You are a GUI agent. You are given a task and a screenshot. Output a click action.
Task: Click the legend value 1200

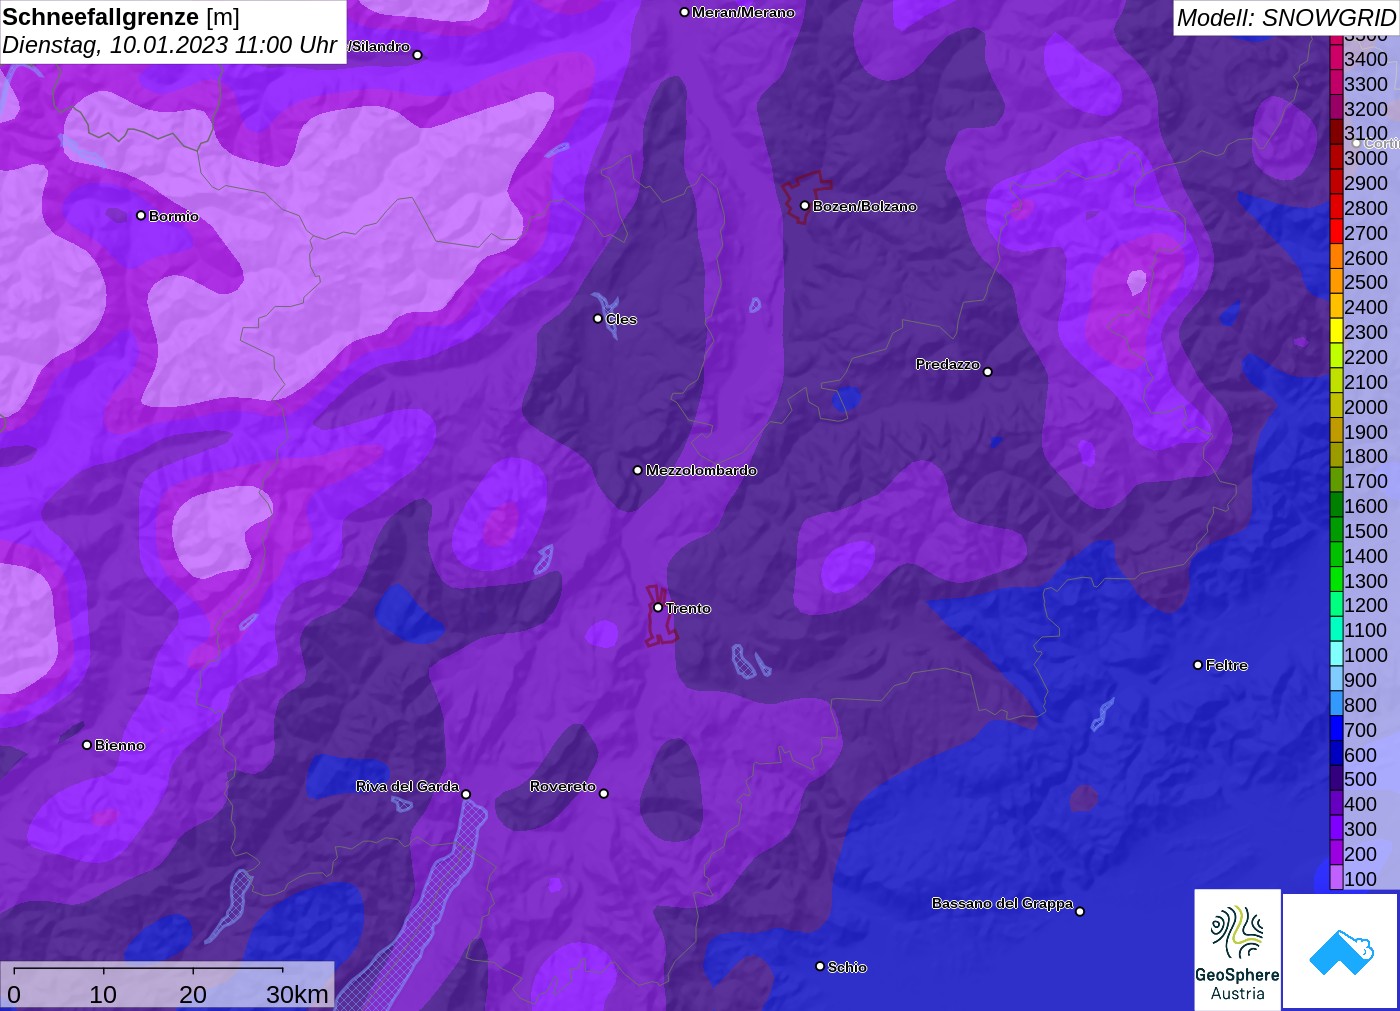pyautogui.click(x=1366, y=605)
